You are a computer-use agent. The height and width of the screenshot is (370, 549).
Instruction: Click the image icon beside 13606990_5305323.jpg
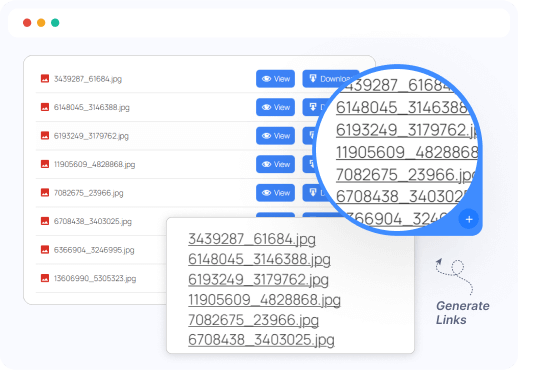click(45, 278)
